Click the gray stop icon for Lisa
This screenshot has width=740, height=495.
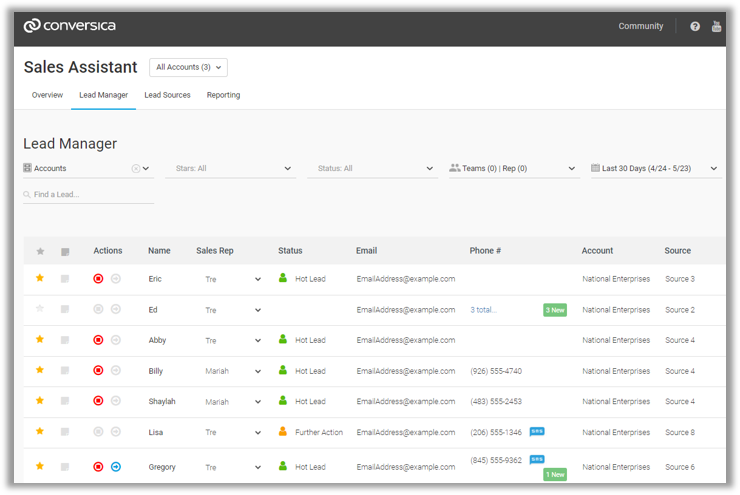tap(98, 431)
